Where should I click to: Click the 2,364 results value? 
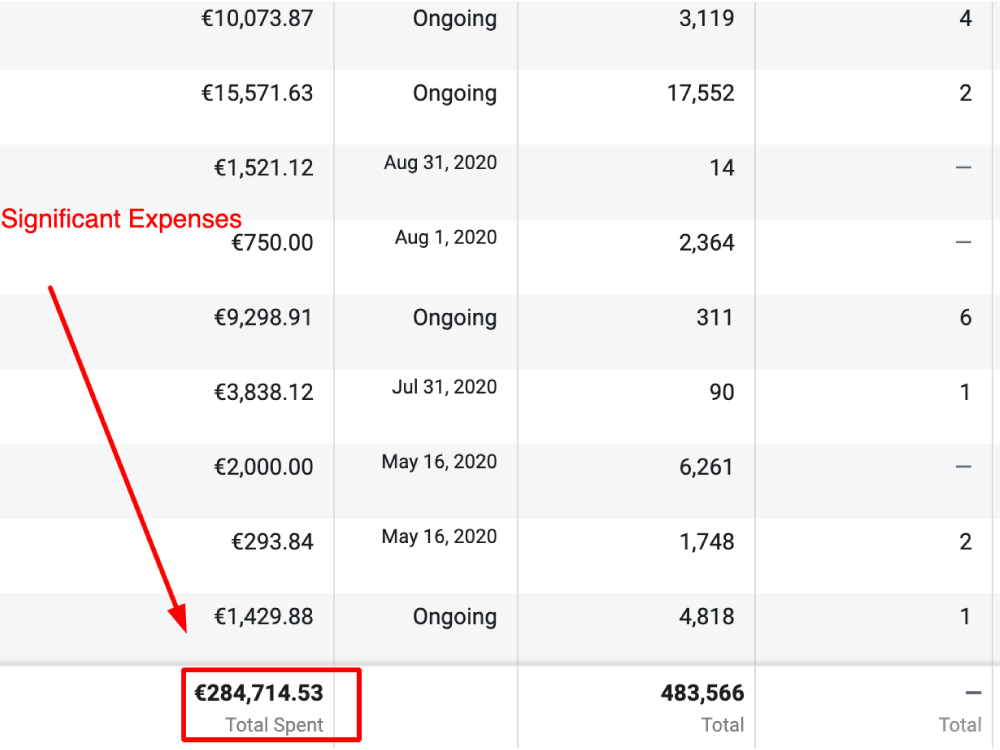click(x=706, y=243)
